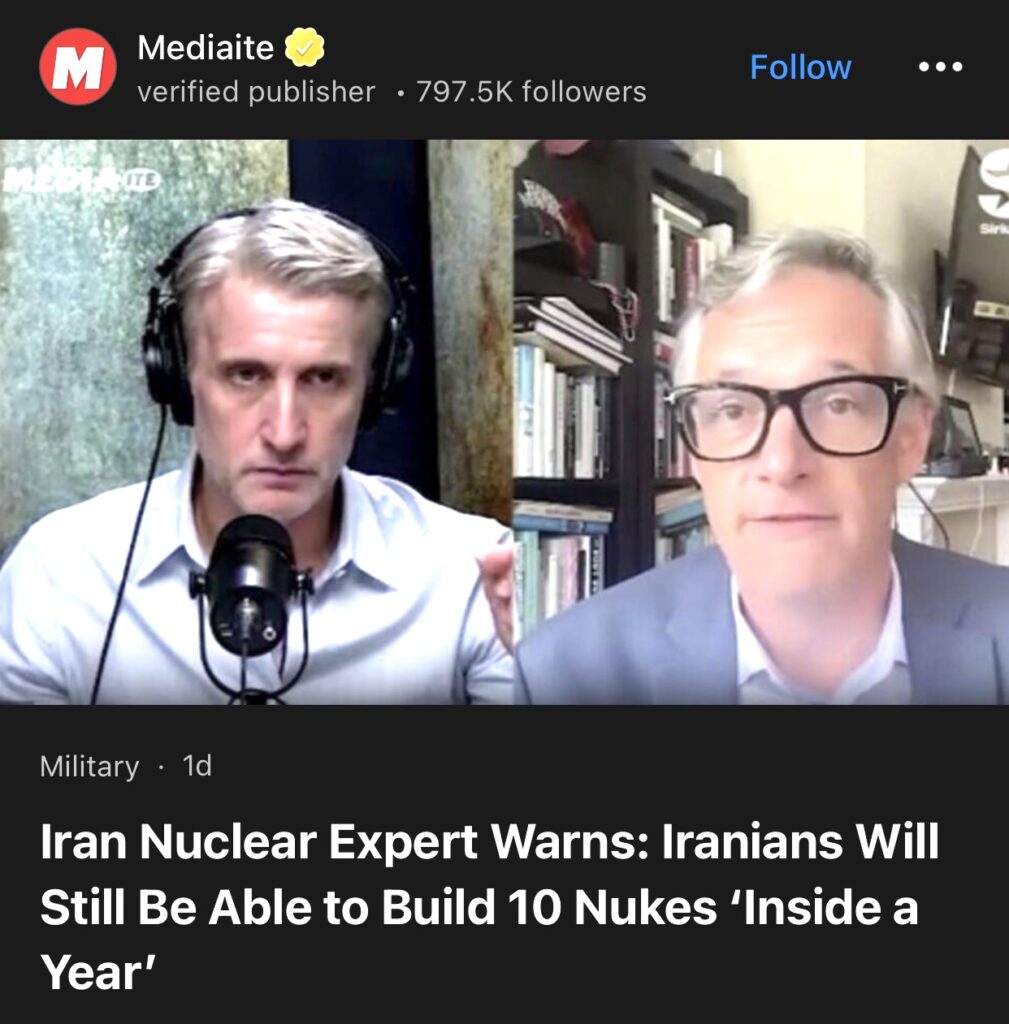The height and width of the screenshot is (1024, 1009).
Task: Tap the 1d timestamp
Action: 197,765
